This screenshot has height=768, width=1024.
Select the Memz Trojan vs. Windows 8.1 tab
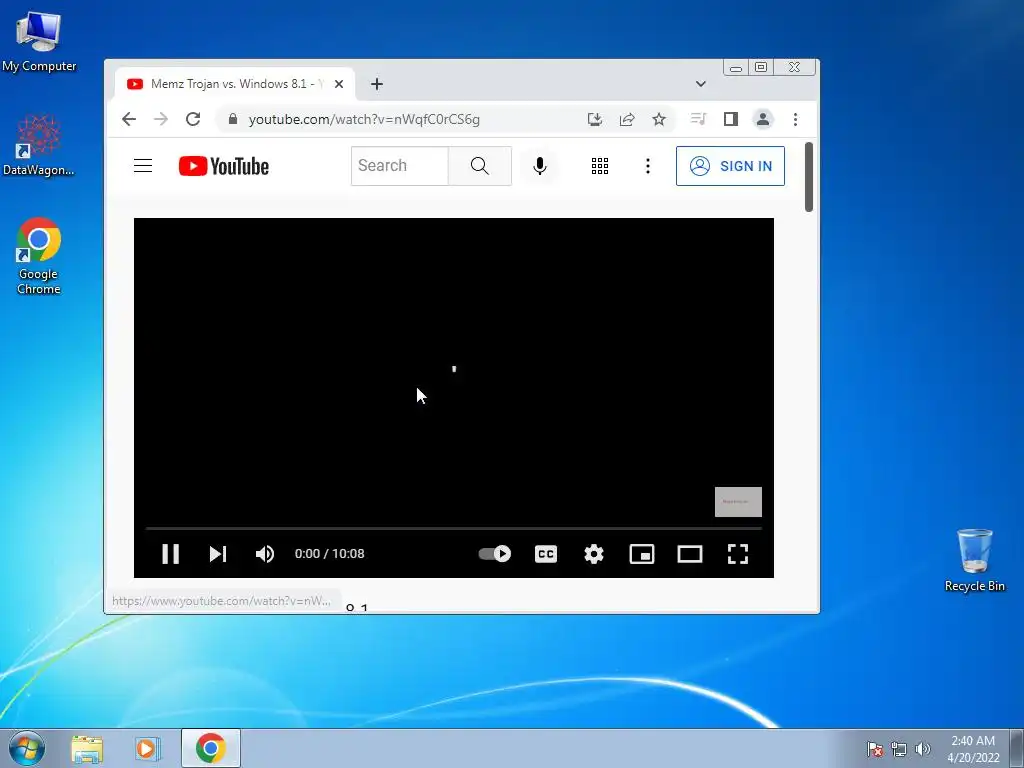pos(234,84)
